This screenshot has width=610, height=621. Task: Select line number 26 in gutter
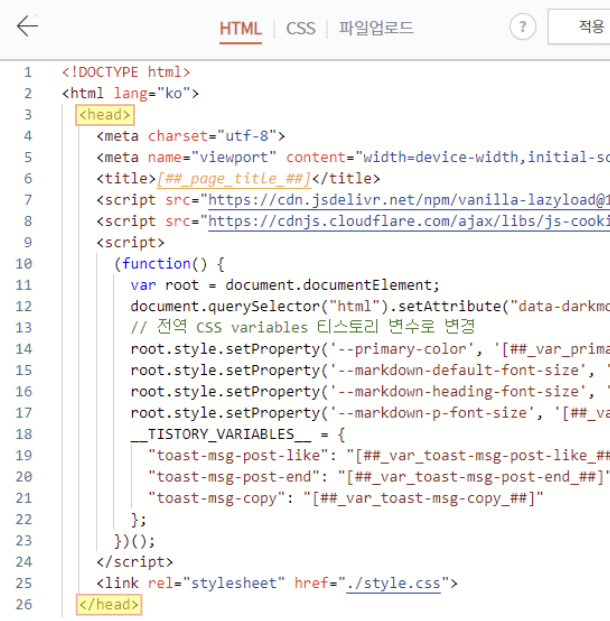[24, 604]
